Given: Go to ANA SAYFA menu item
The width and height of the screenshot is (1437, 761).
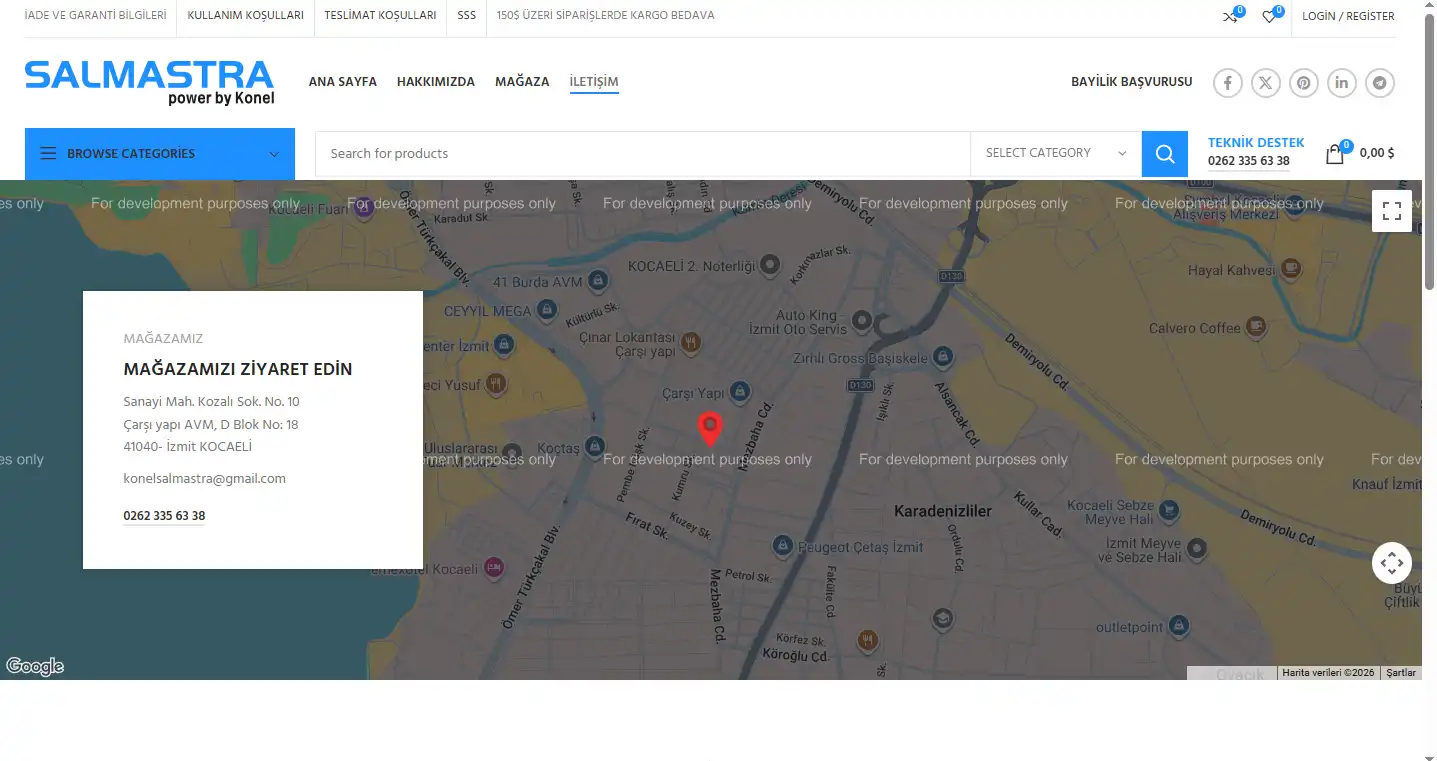Looking at the screenshot, I should (x=343, y=82).
